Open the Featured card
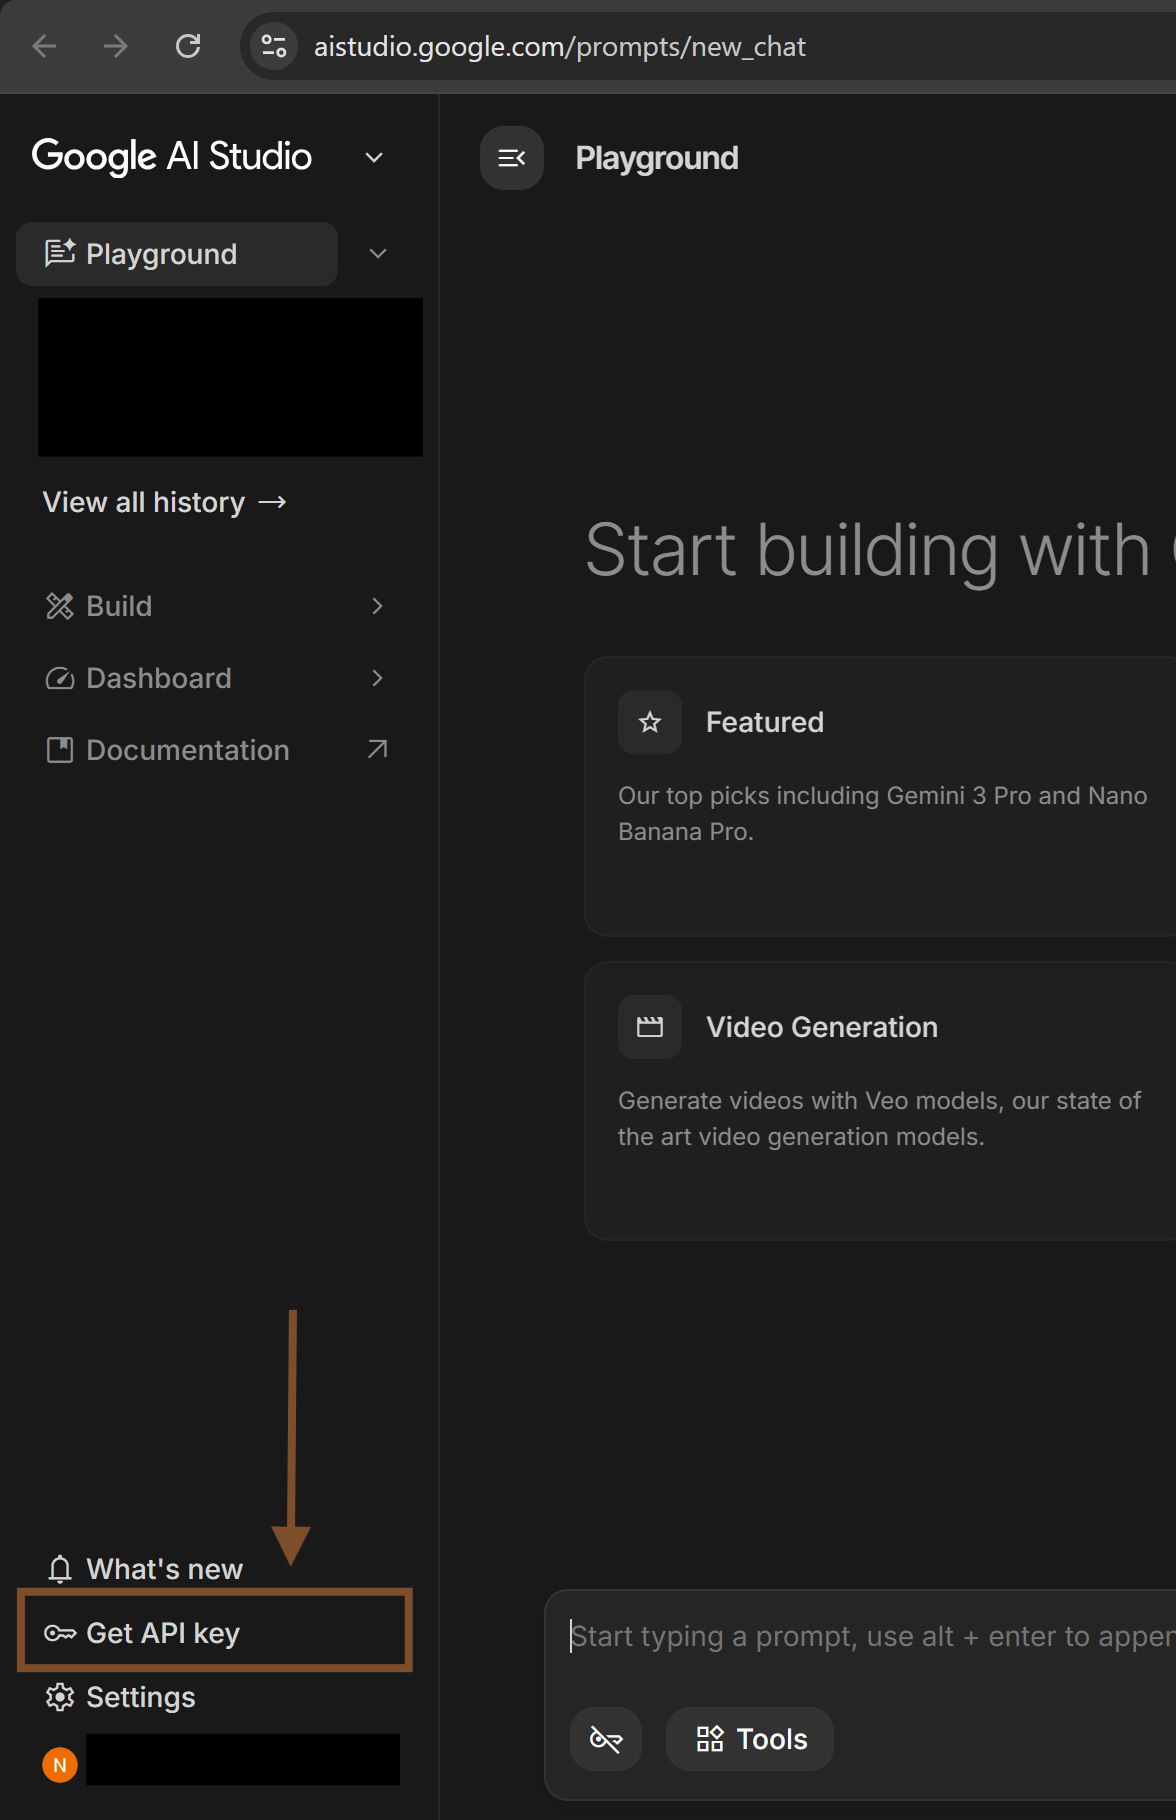Viewport: 1176px width, 1820px height. tap(880, 796)
